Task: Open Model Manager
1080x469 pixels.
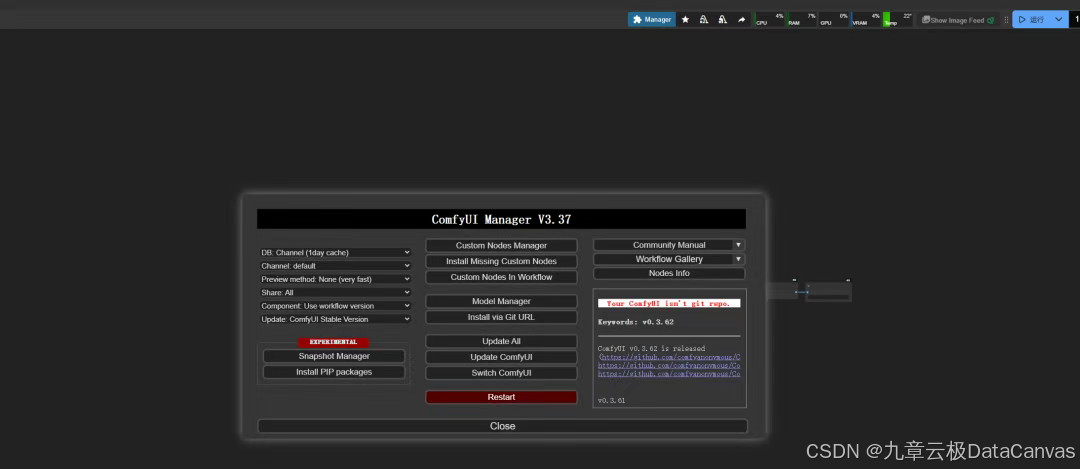Action: click(x=501, y=301)
